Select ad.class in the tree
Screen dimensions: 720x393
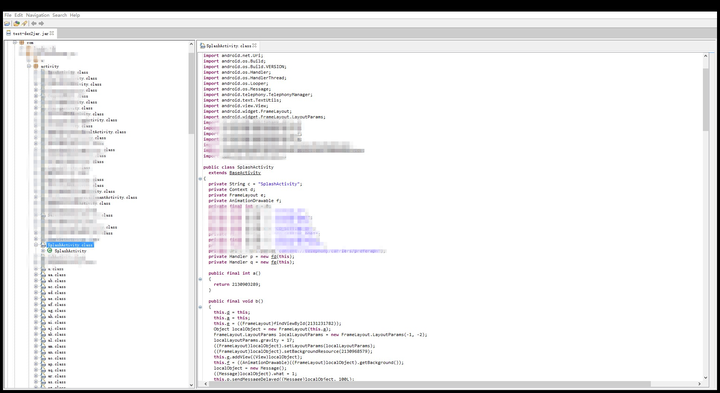pyautogui.click(x=56, y=292)
